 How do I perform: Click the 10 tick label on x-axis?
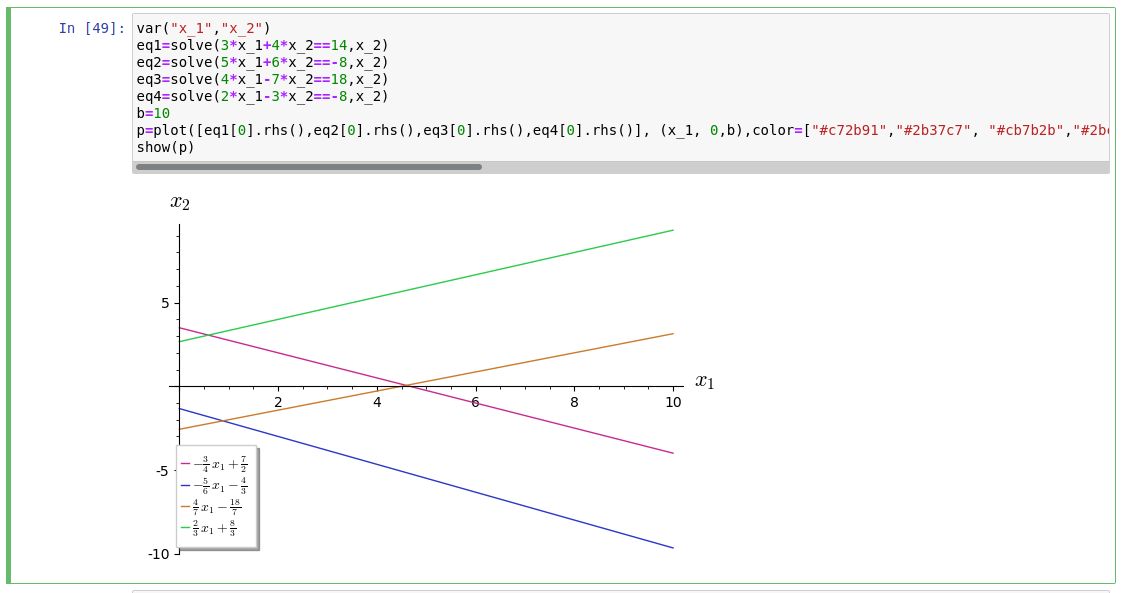(x=673, y=402)
